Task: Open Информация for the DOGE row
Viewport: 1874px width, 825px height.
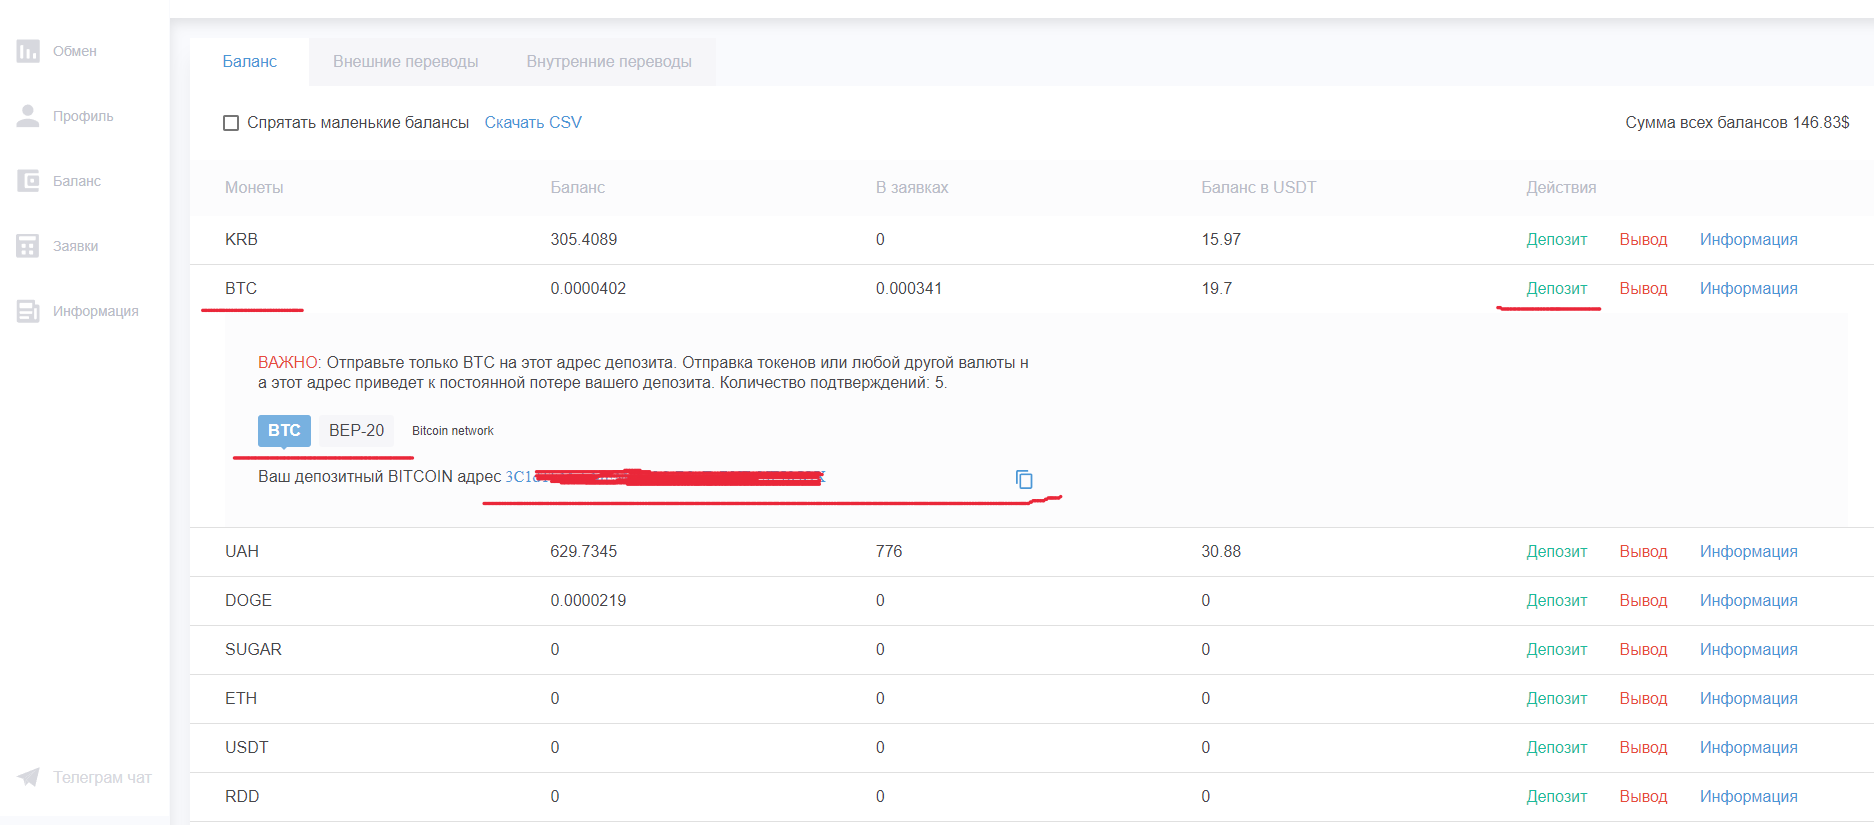Action: tap(1748, 601)
